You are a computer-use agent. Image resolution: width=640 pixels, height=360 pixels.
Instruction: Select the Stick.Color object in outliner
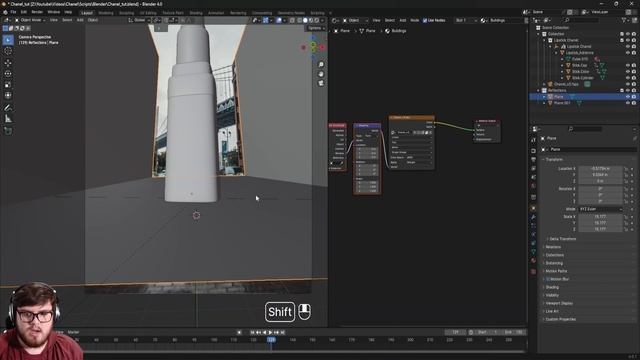pyautogui.click(x=580, y=71)
